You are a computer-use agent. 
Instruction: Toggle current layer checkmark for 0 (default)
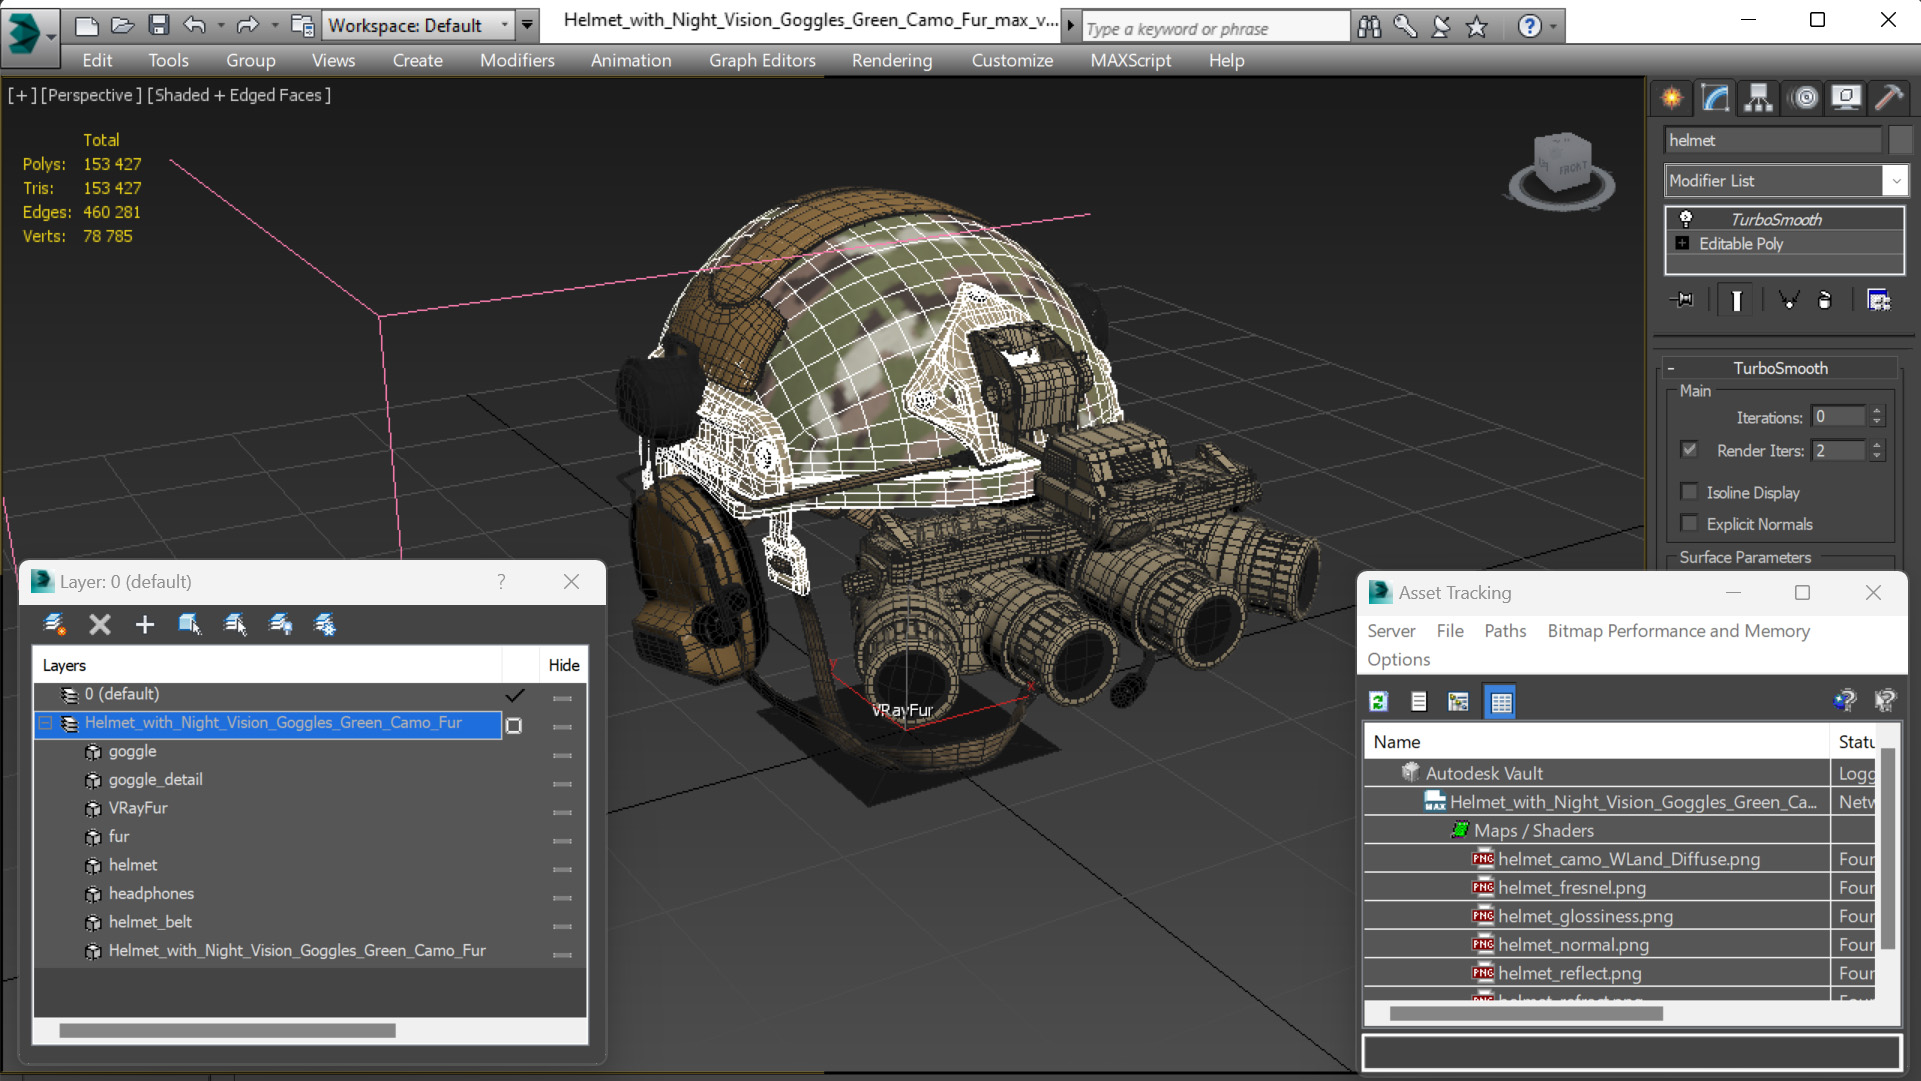click(x=515, y=695)
